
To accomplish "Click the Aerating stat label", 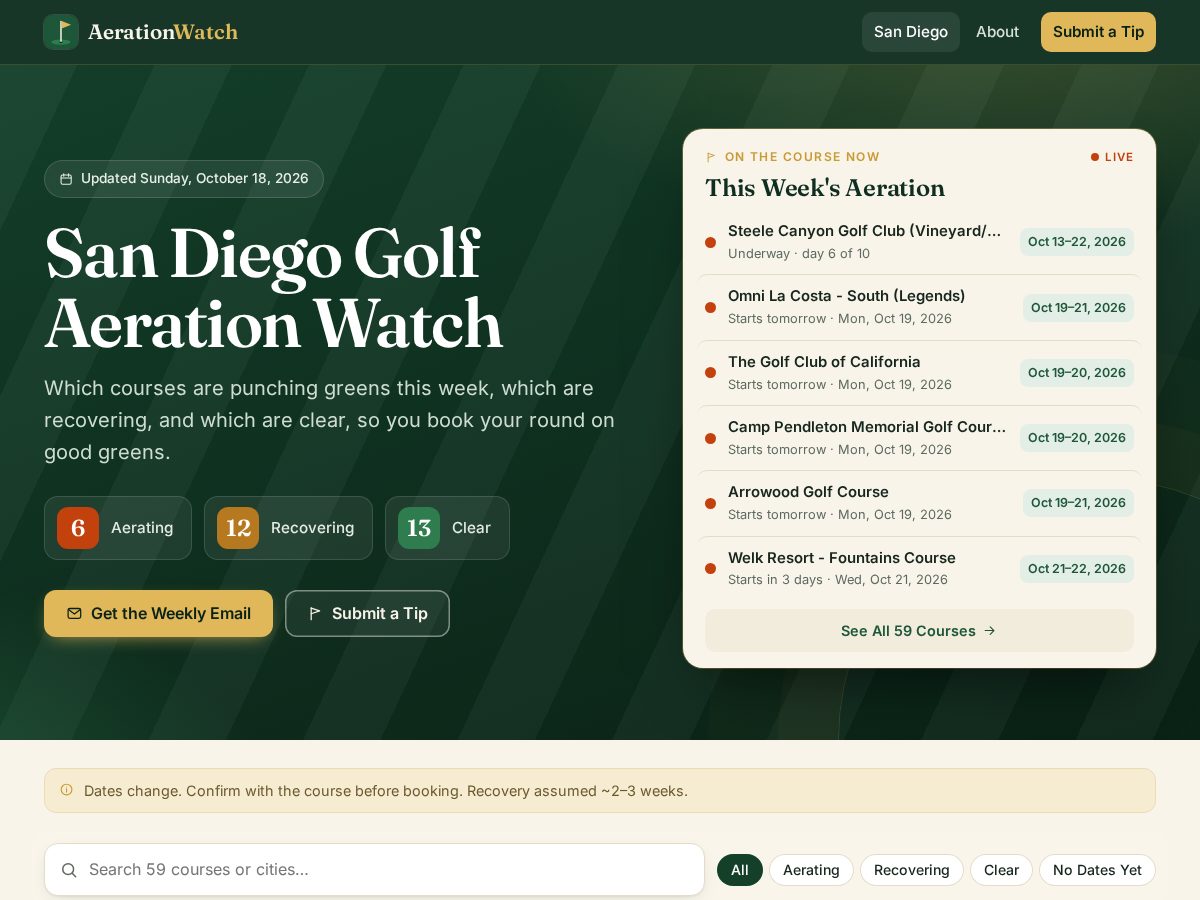I will click(142, 528).
